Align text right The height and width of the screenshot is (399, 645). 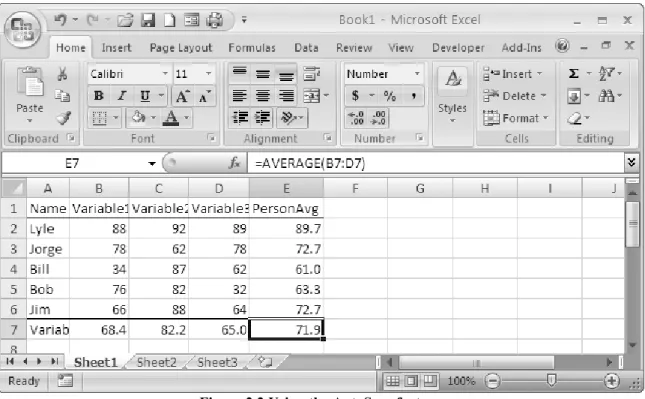point(286,96)
